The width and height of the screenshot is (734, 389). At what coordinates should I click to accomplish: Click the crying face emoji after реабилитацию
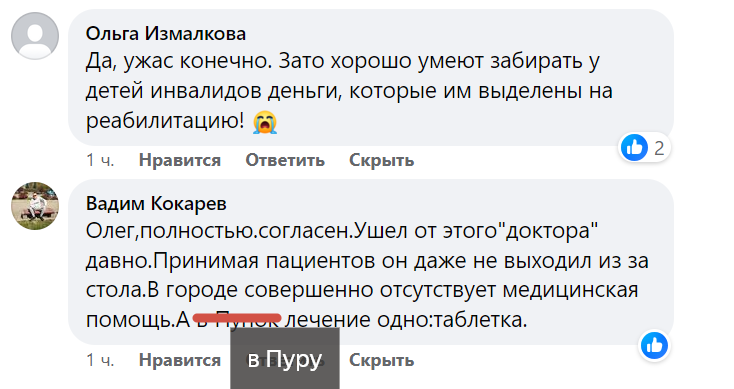tap(265, 122)
